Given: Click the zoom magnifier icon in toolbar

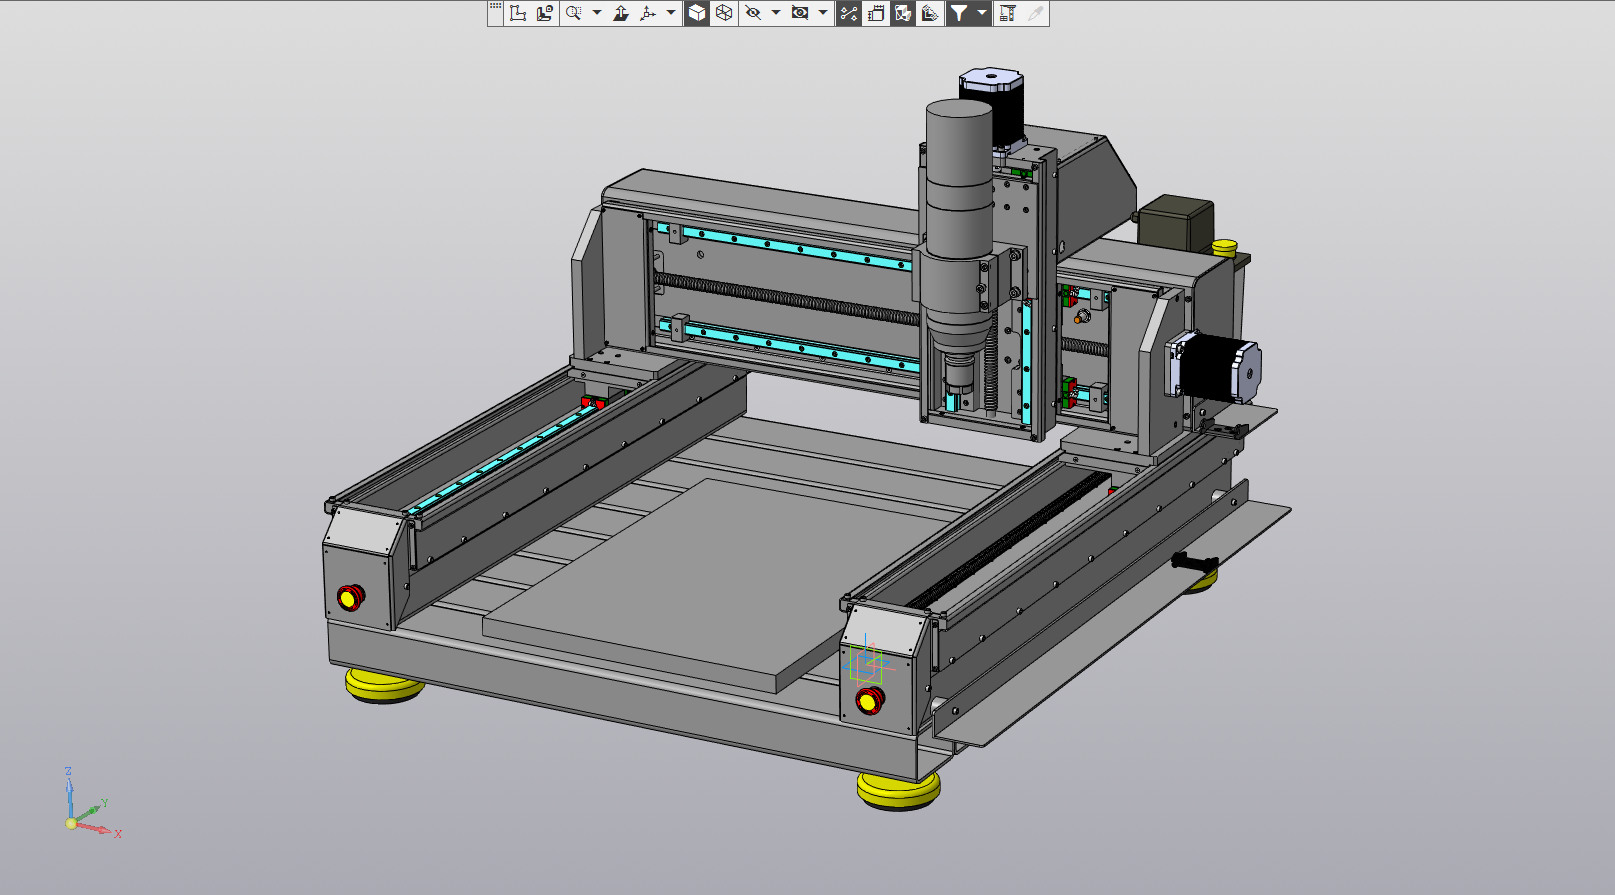Looking at the screenshot, I should point(573,13).
